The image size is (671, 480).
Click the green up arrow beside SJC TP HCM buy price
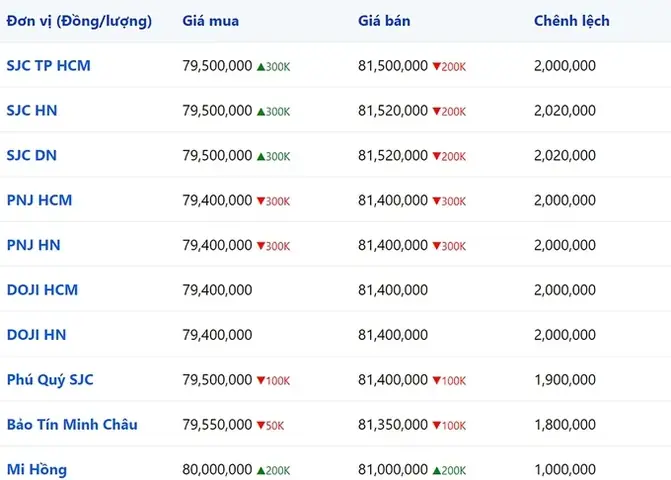pos(261,67)
